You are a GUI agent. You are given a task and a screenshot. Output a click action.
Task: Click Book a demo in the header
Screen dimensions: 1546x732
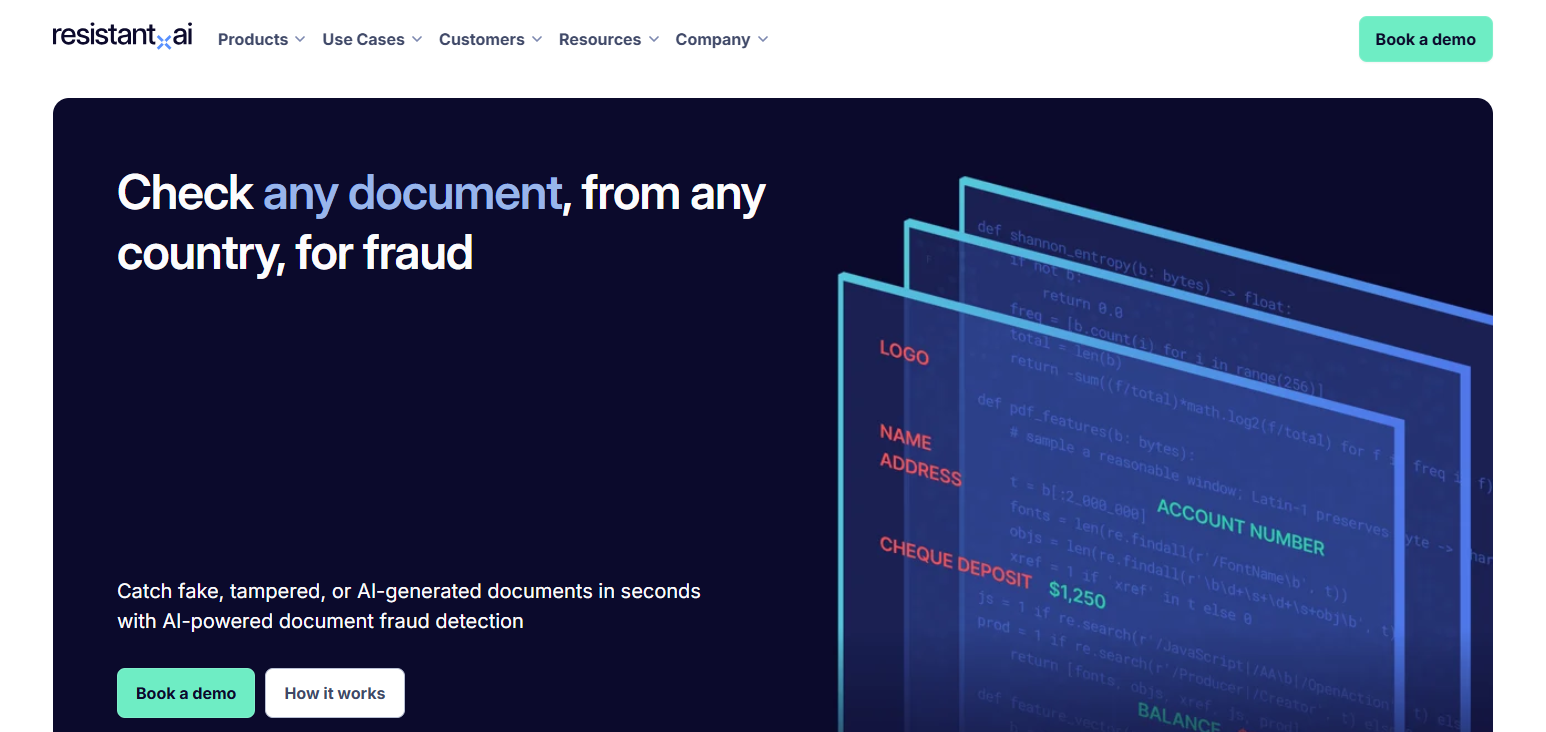[1425, 39]
